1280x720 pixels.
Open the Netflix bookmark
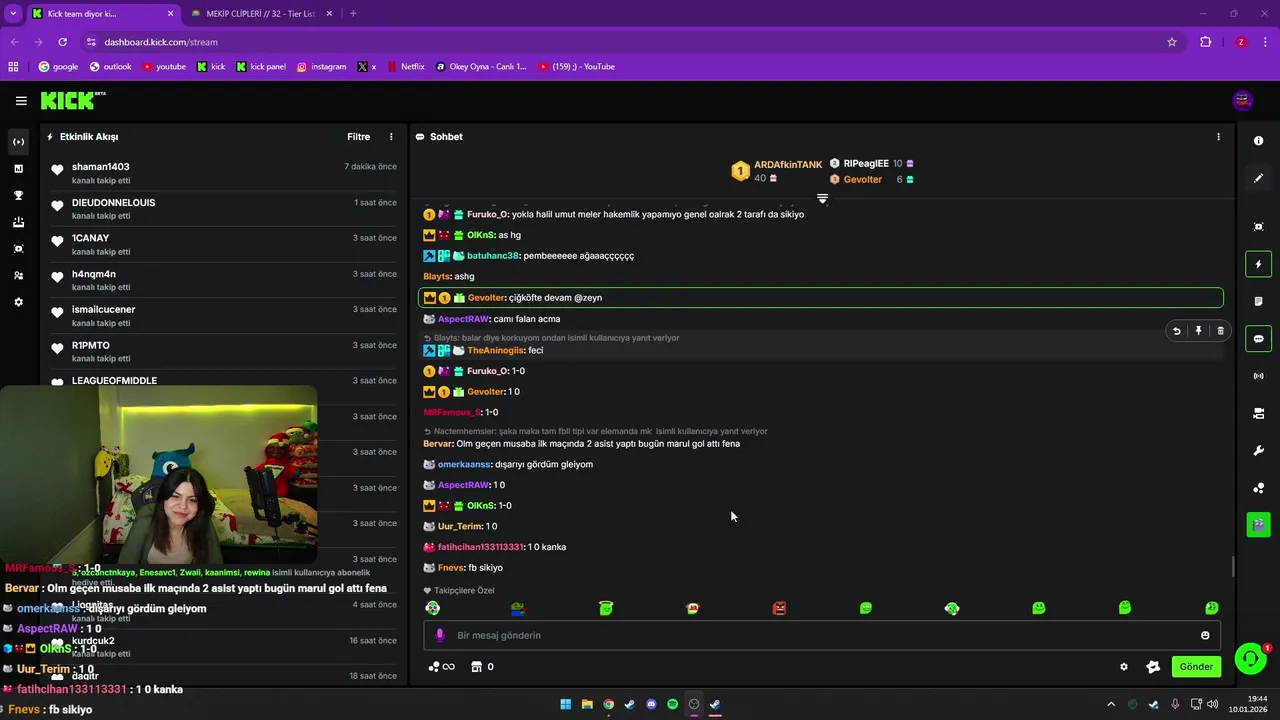[405, 67]
